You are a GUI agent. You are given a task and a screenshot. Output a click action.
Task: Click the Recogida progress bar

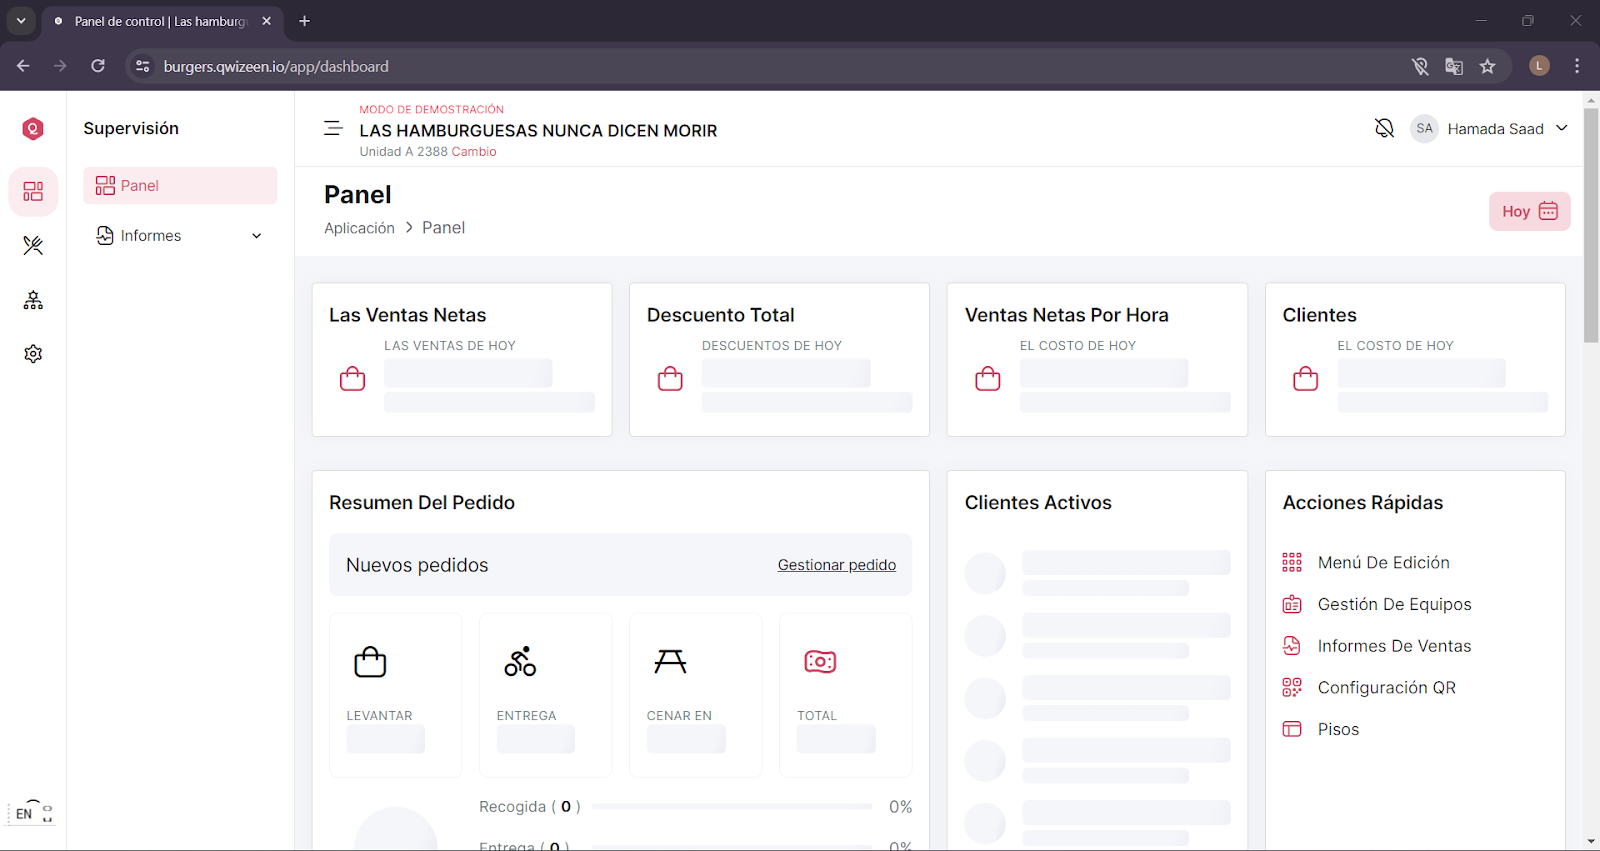[x=732, y=806]
